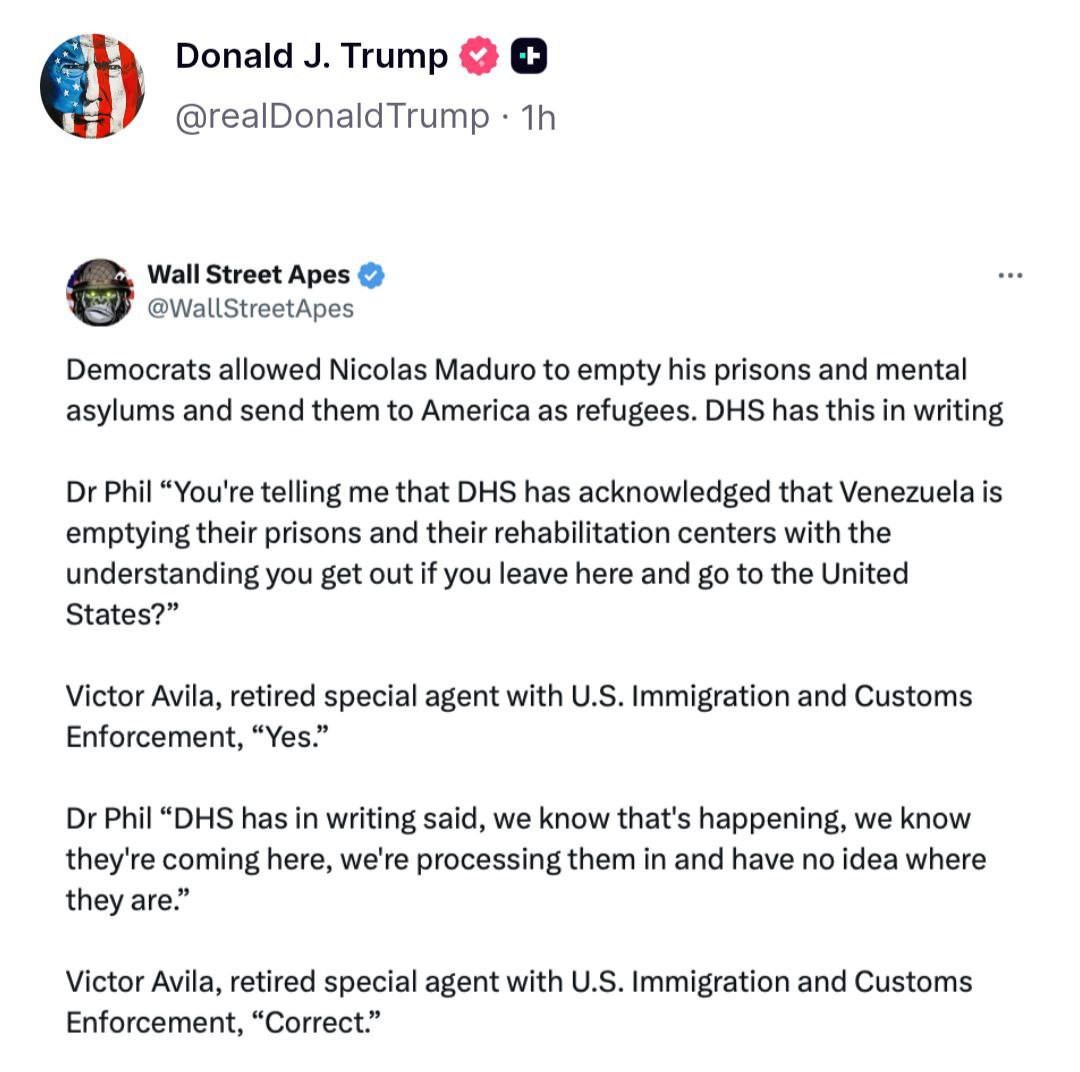The height and width of the screenshot is (1072, 1080).
Task: Open Donald J. Trump's profile avatar
Action: [92, 85]
